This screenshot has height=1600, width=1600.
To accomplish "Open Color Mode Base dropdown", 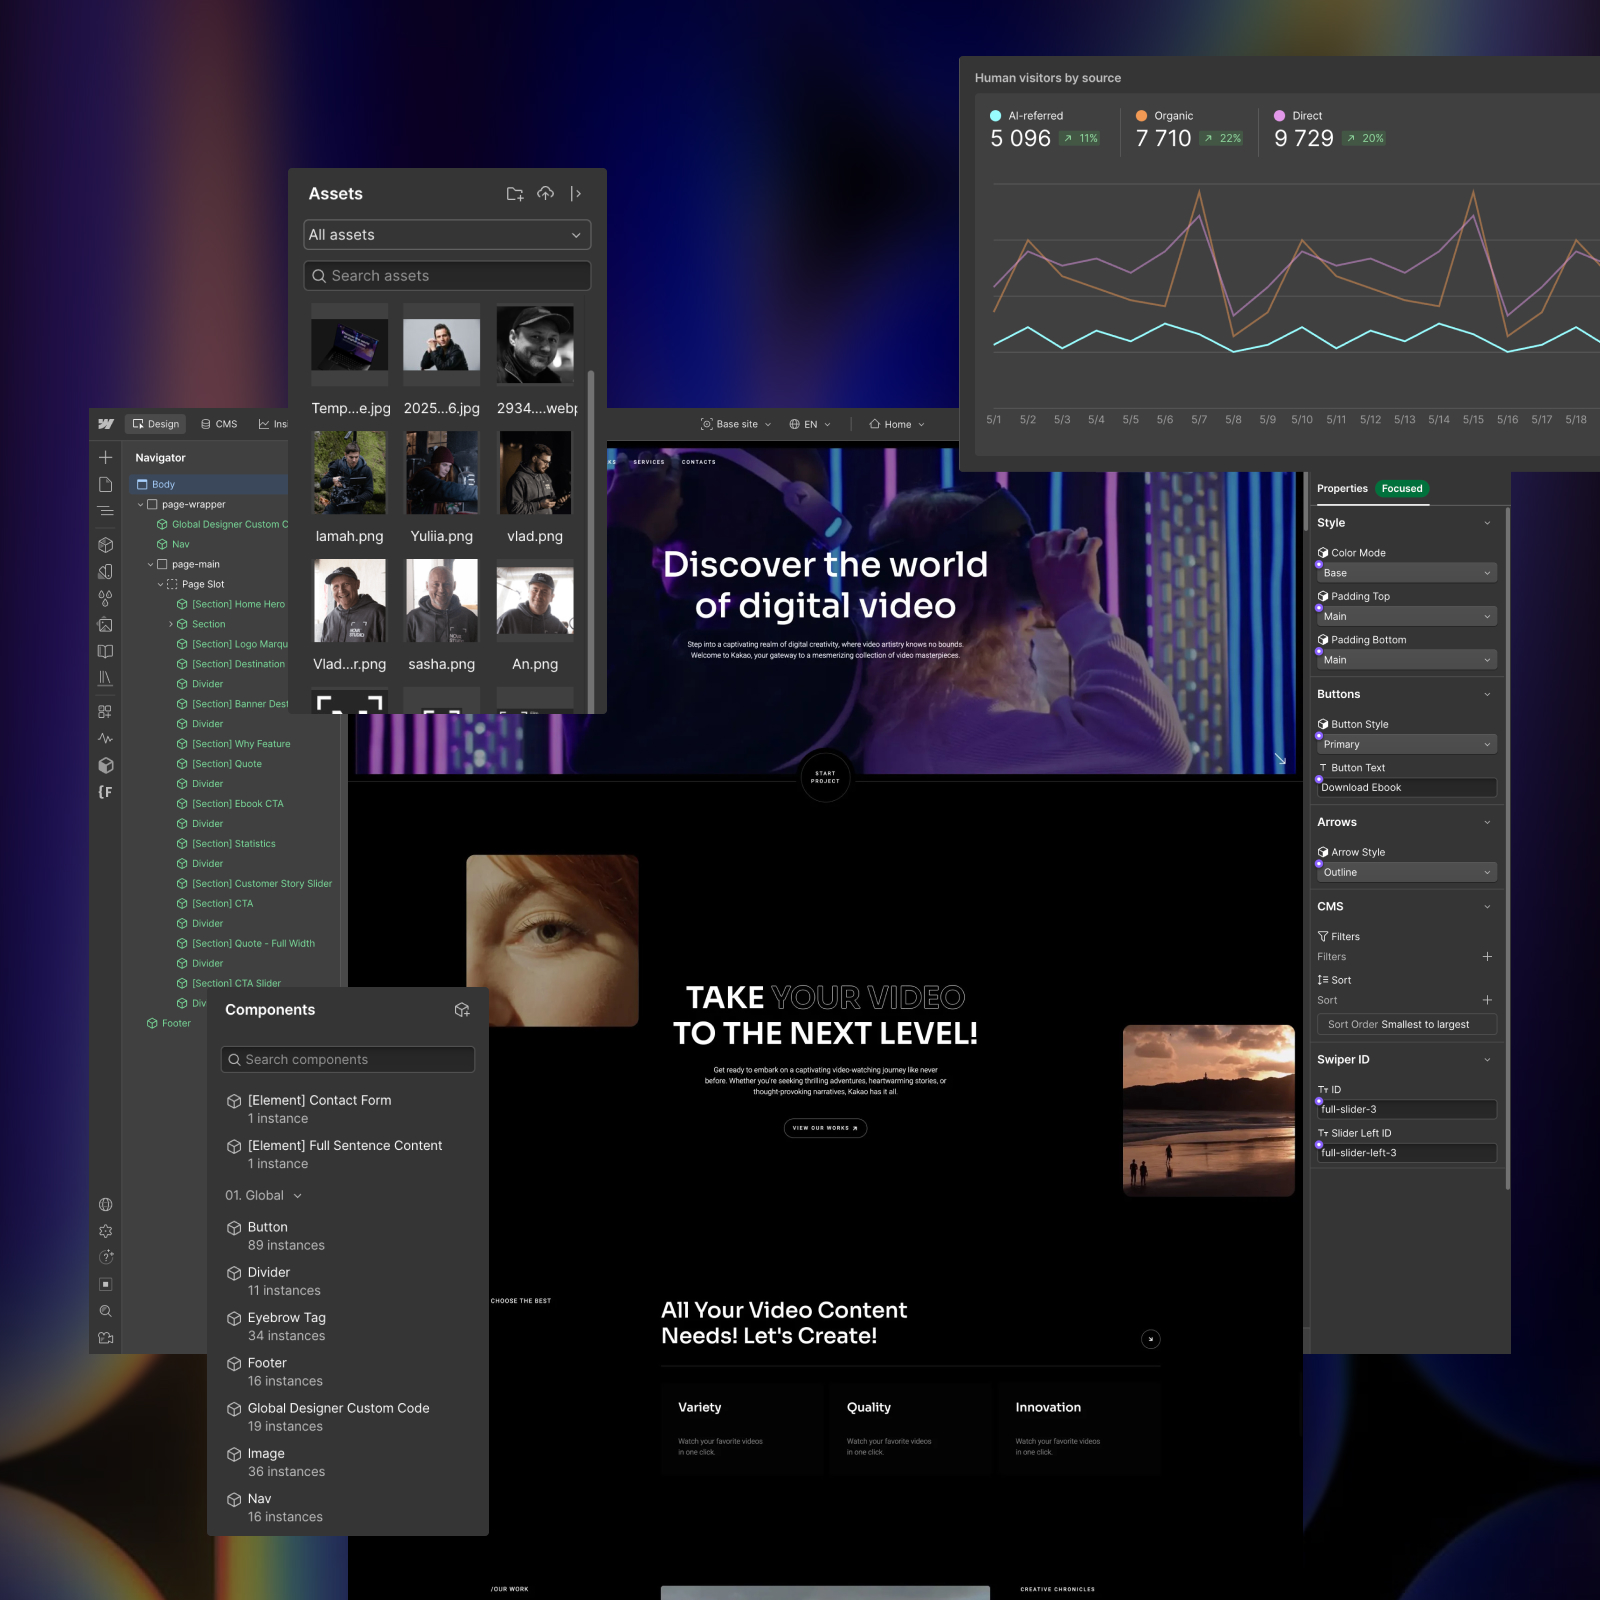I will (1406, 573).
